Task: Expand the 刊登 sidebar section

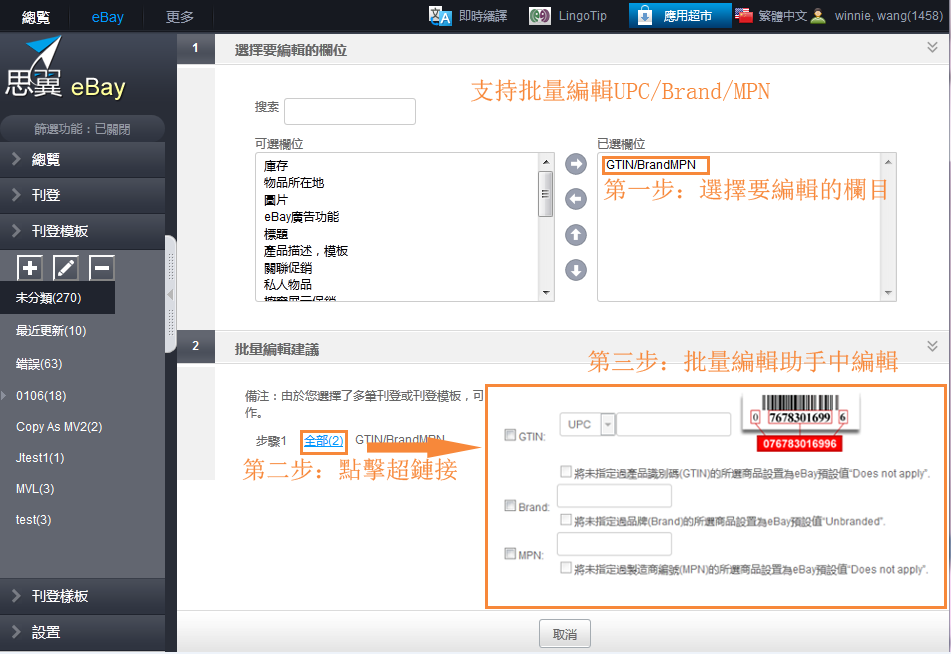Action: (82, 195)
